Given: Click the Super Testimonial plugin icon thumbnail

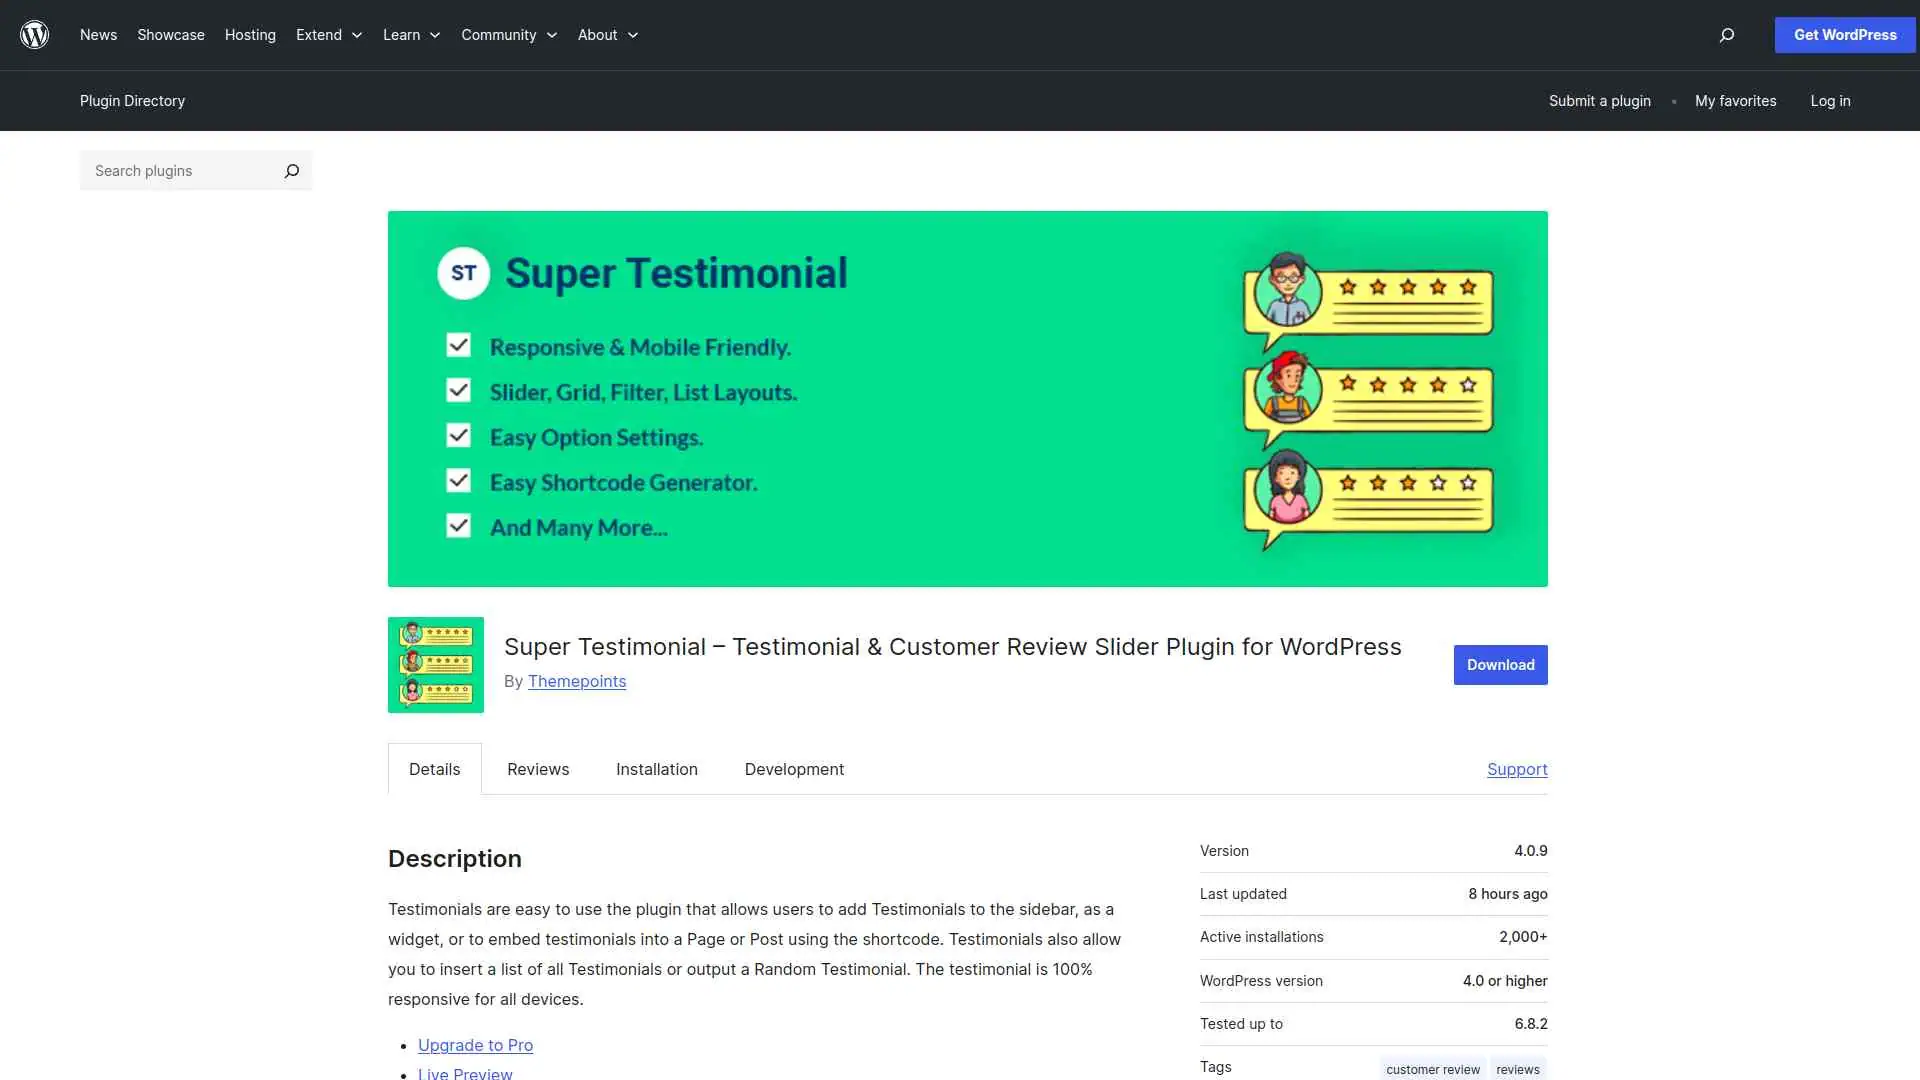Looking at the screenshot, I should [x=435, y=664].
